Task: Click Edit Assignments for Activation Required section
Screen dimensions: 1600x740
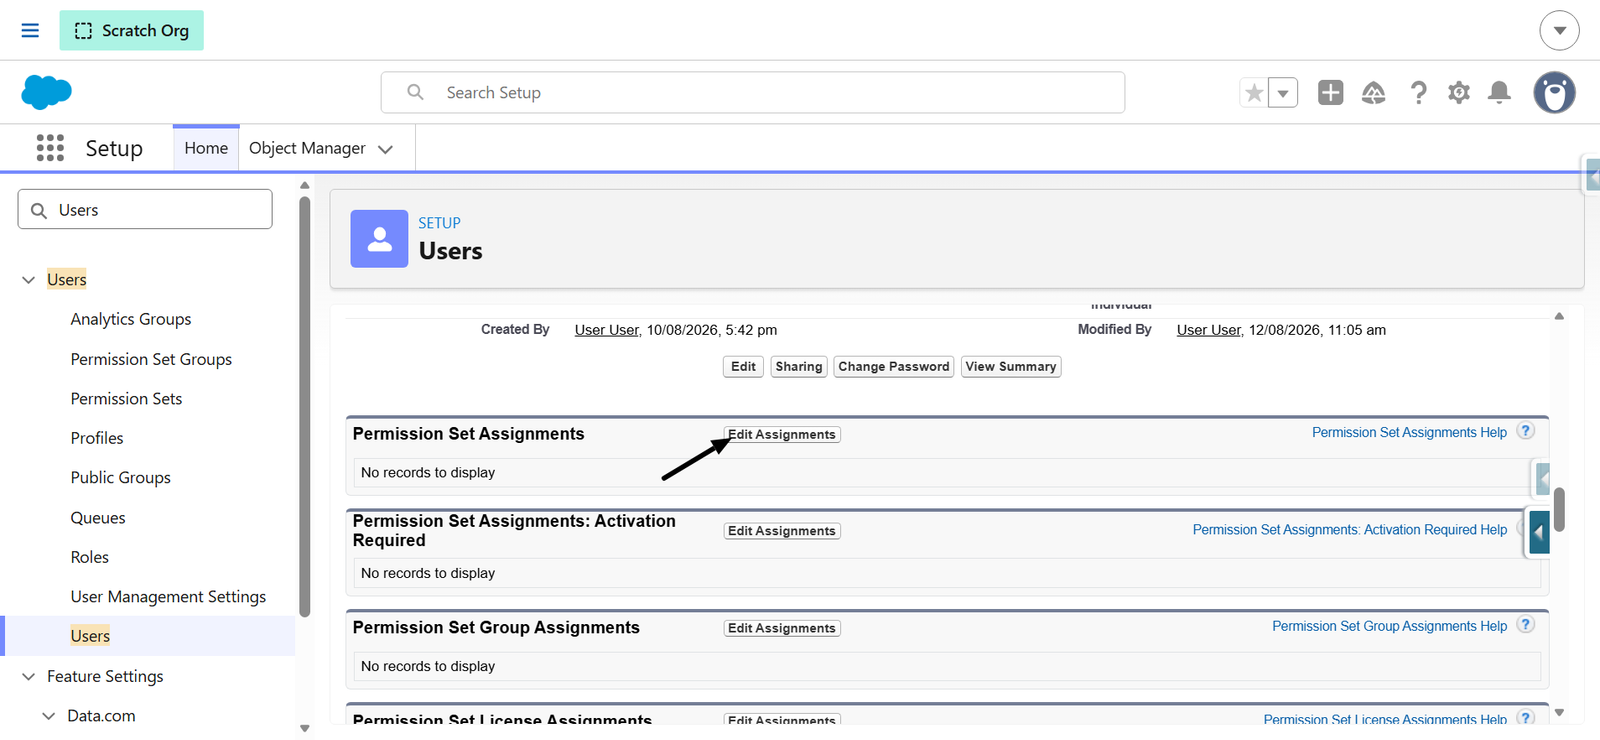Action: [x=782, y=531]
